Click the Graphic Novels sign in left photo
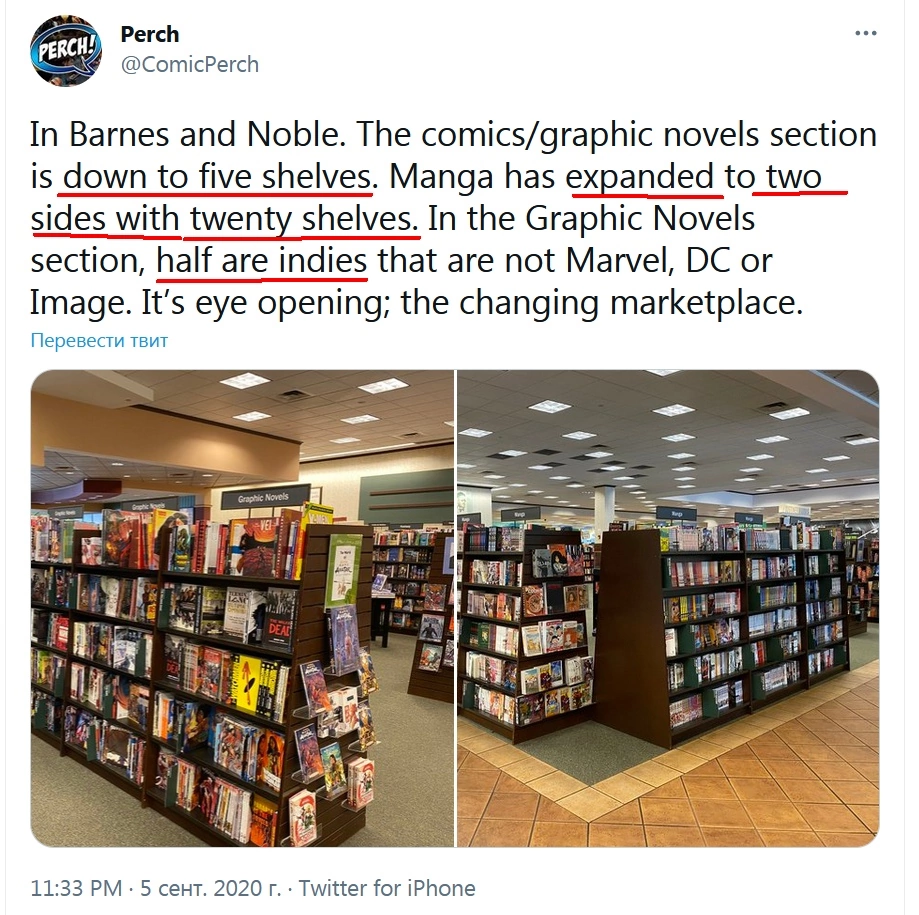The image size is (919, 915). coord(263,498)
